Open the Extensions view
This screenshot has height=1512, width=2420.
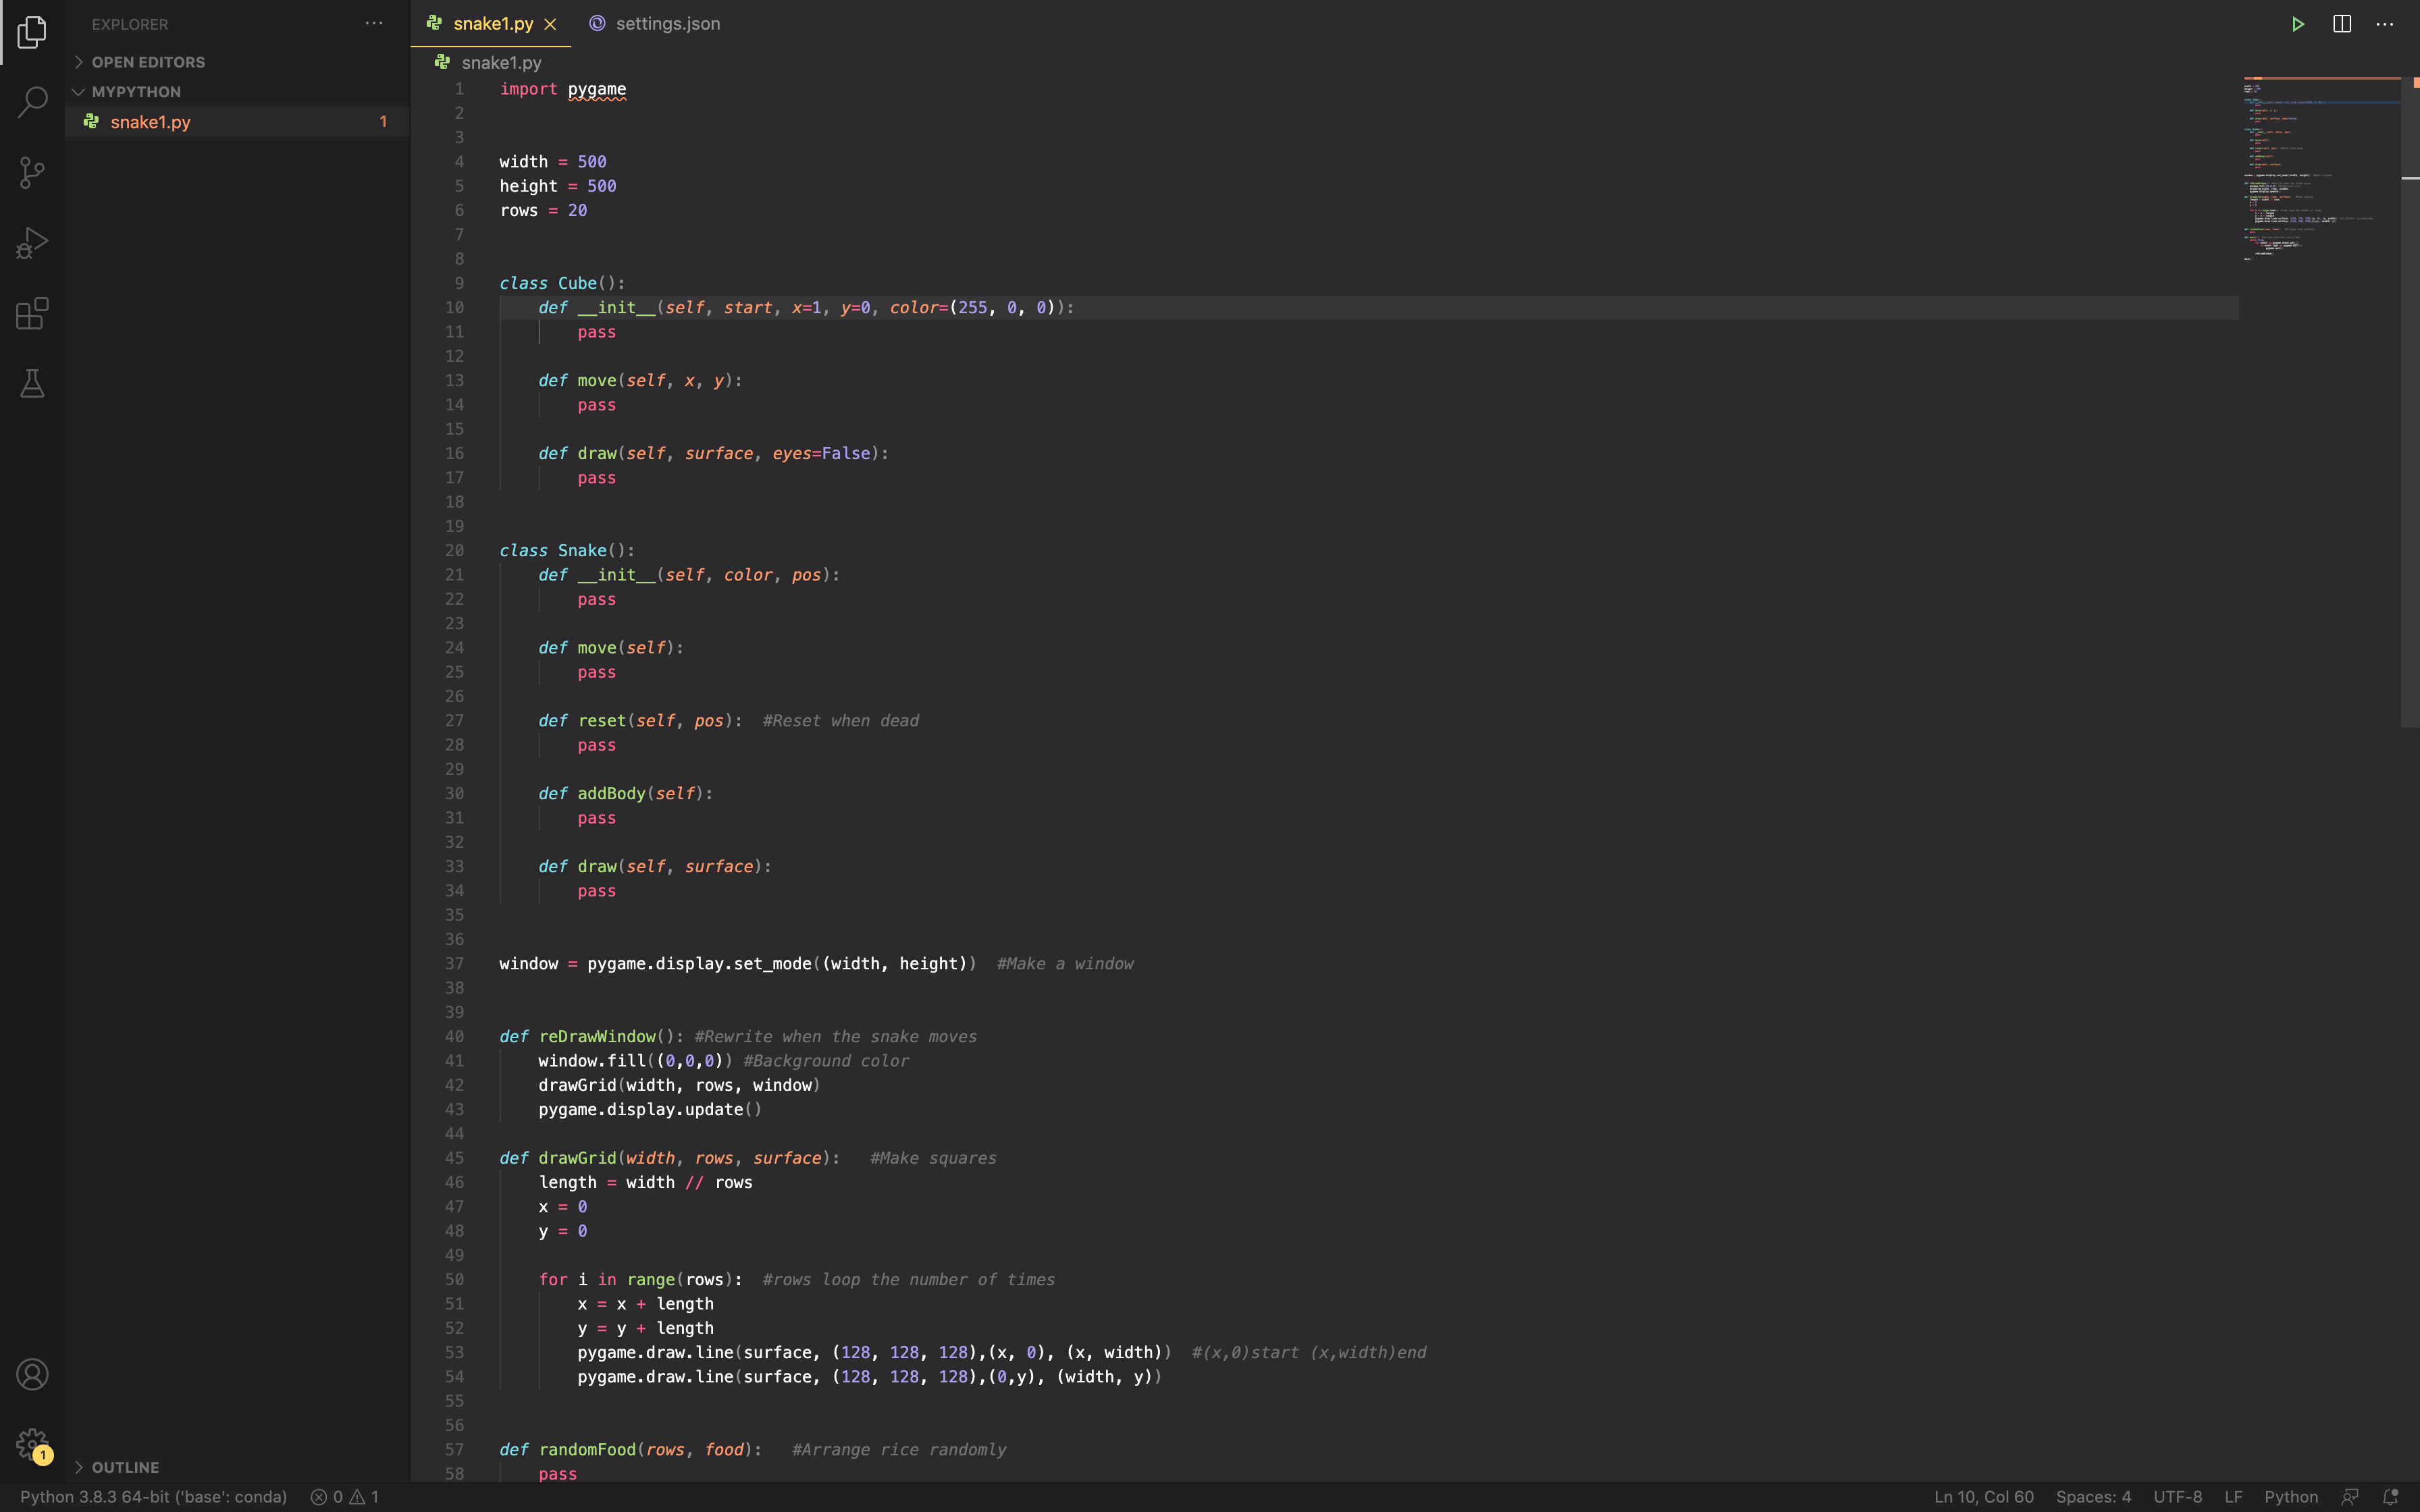pos(31,313)
